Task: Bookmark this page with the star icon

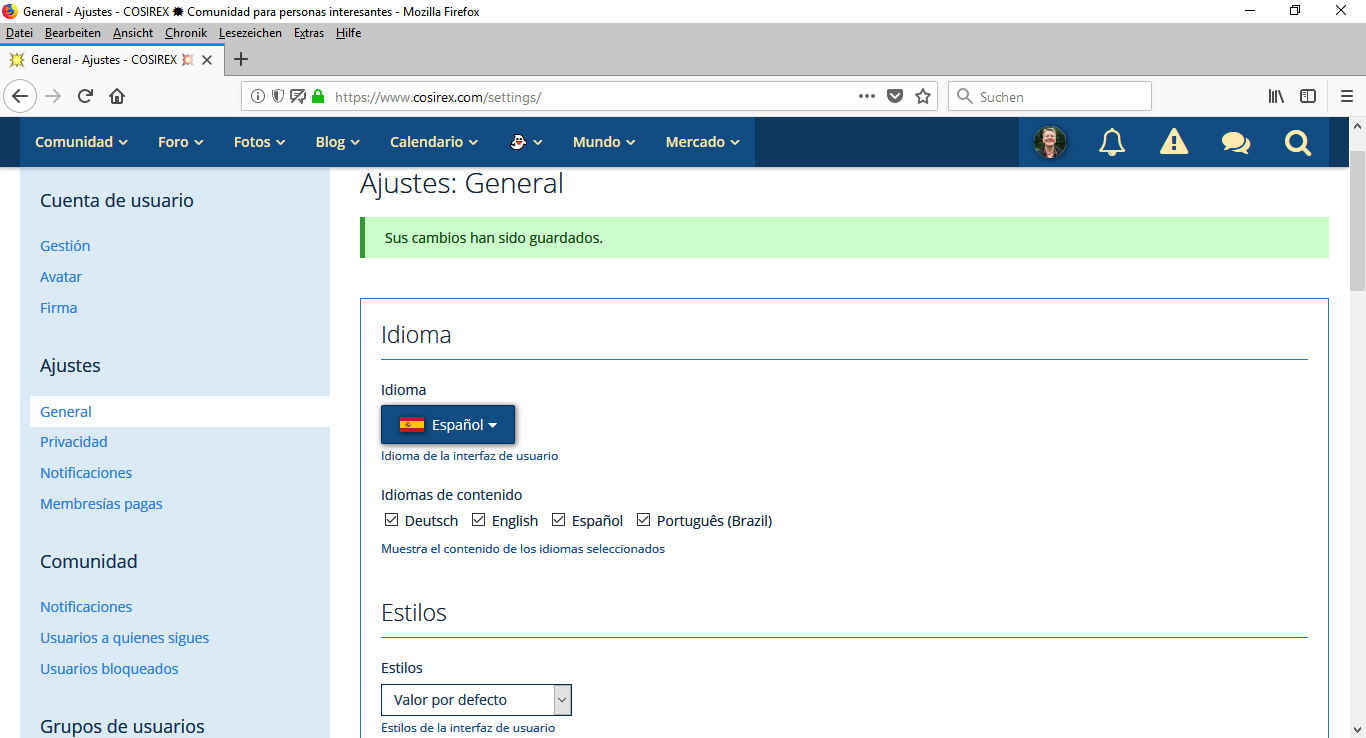Action: [x=923, y=97]
